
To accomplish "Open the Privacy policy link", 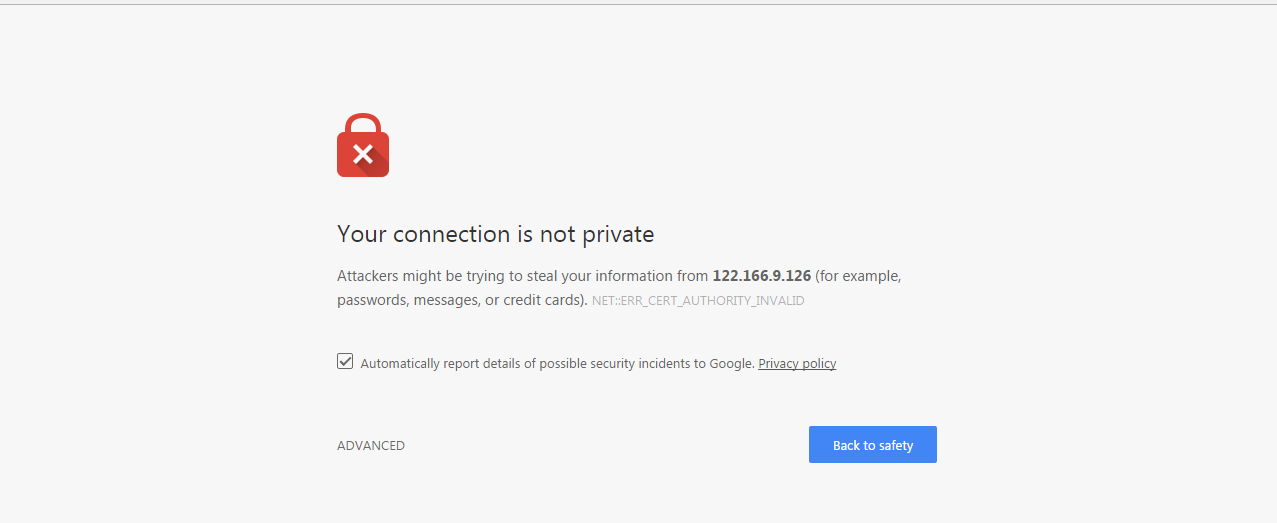I will 797,364.
